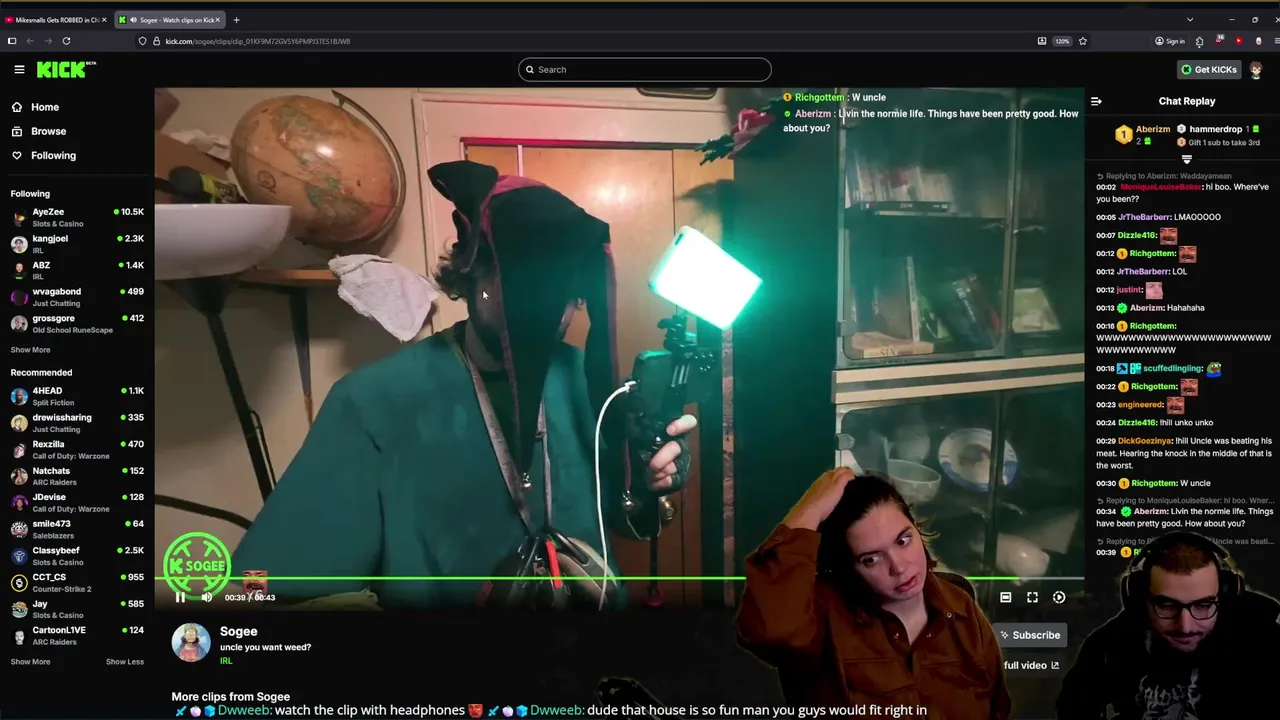Open smile473 recommended channel
This screenshot has width=1280, height=720.
77,528
